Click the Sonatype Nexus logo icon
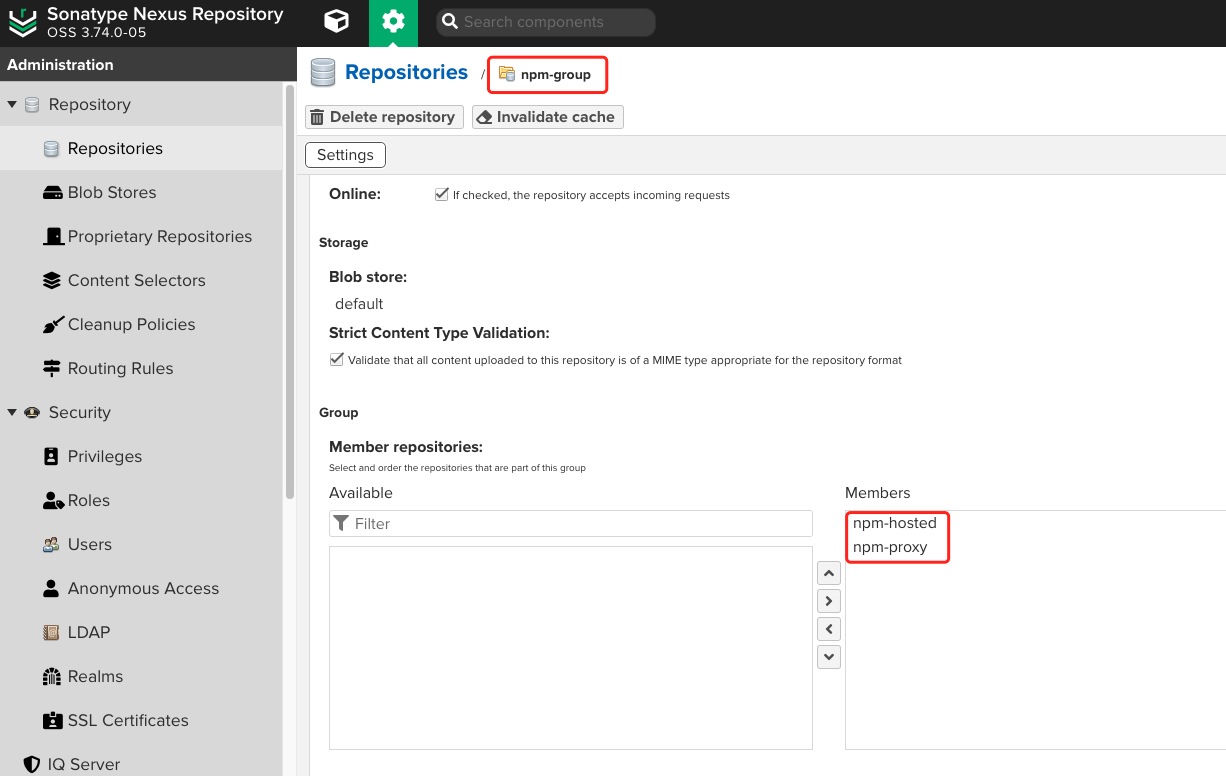Image resolution: width=1226 pixels, height=776 pixels. pos(22,23)
